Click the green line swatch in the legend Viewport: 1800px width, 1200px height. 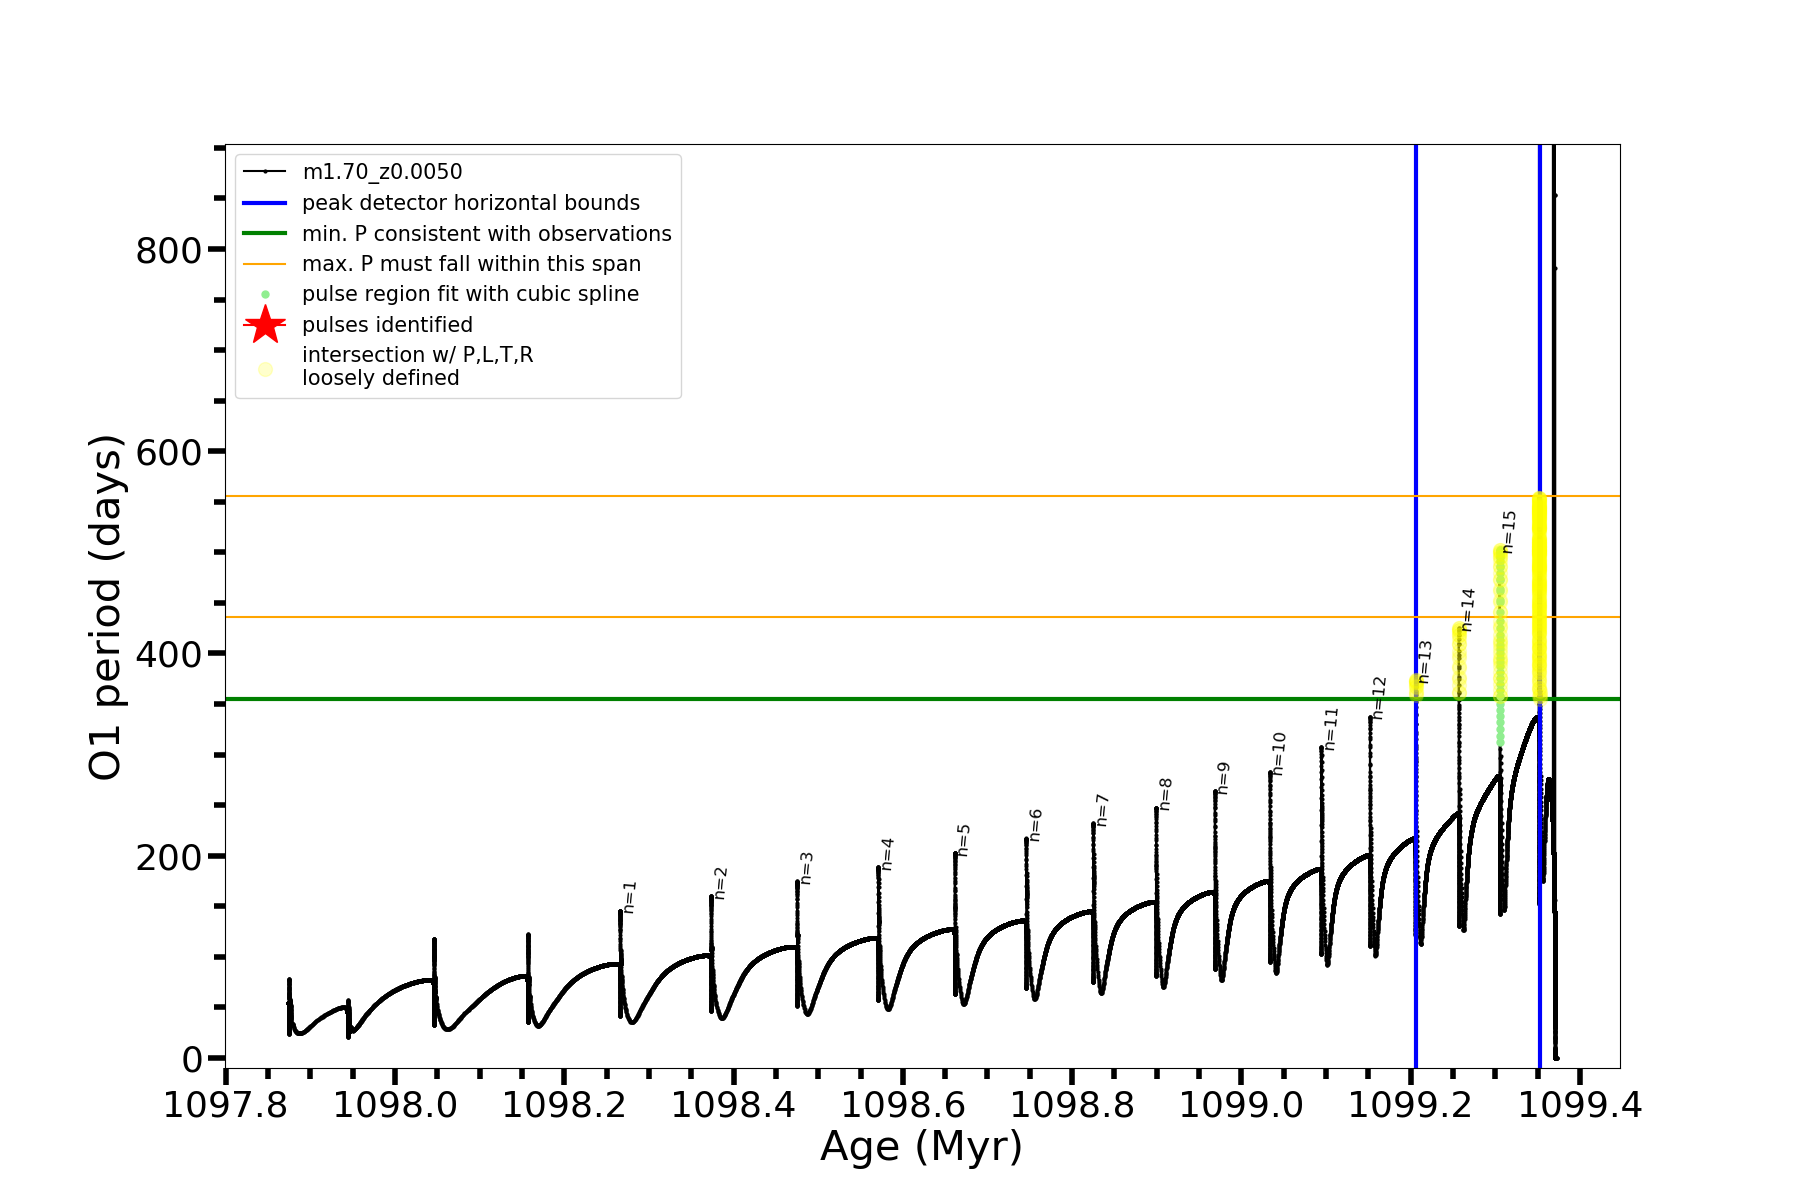click(x=265, y=234)
